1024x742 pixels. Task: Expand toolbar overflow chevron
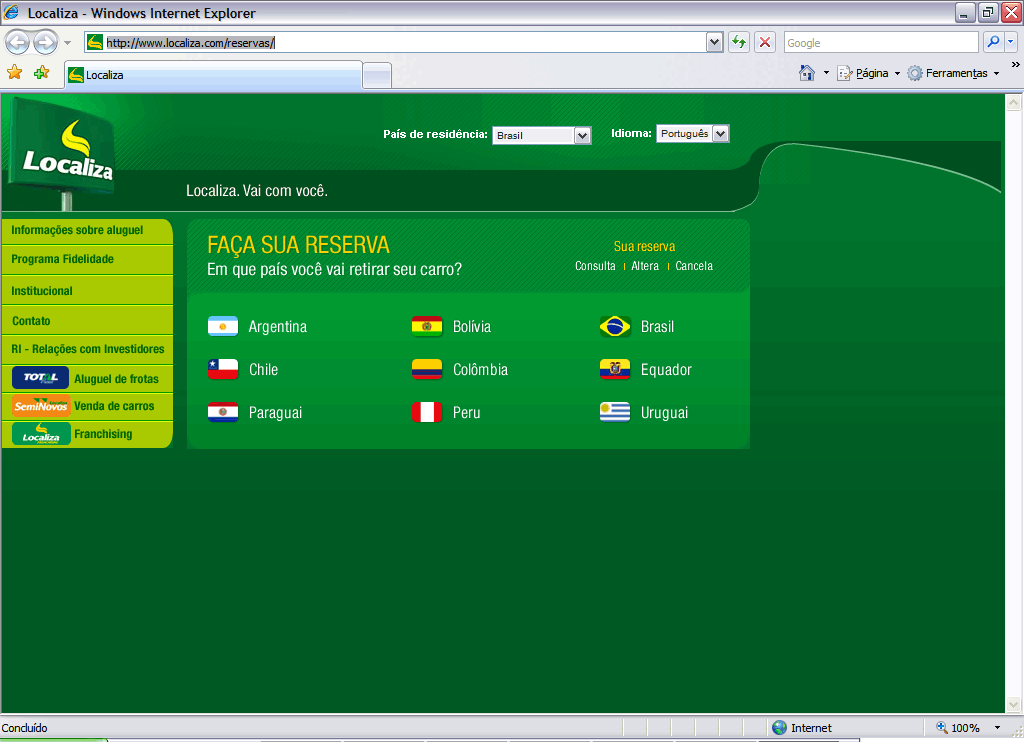tap(1016, 65)
